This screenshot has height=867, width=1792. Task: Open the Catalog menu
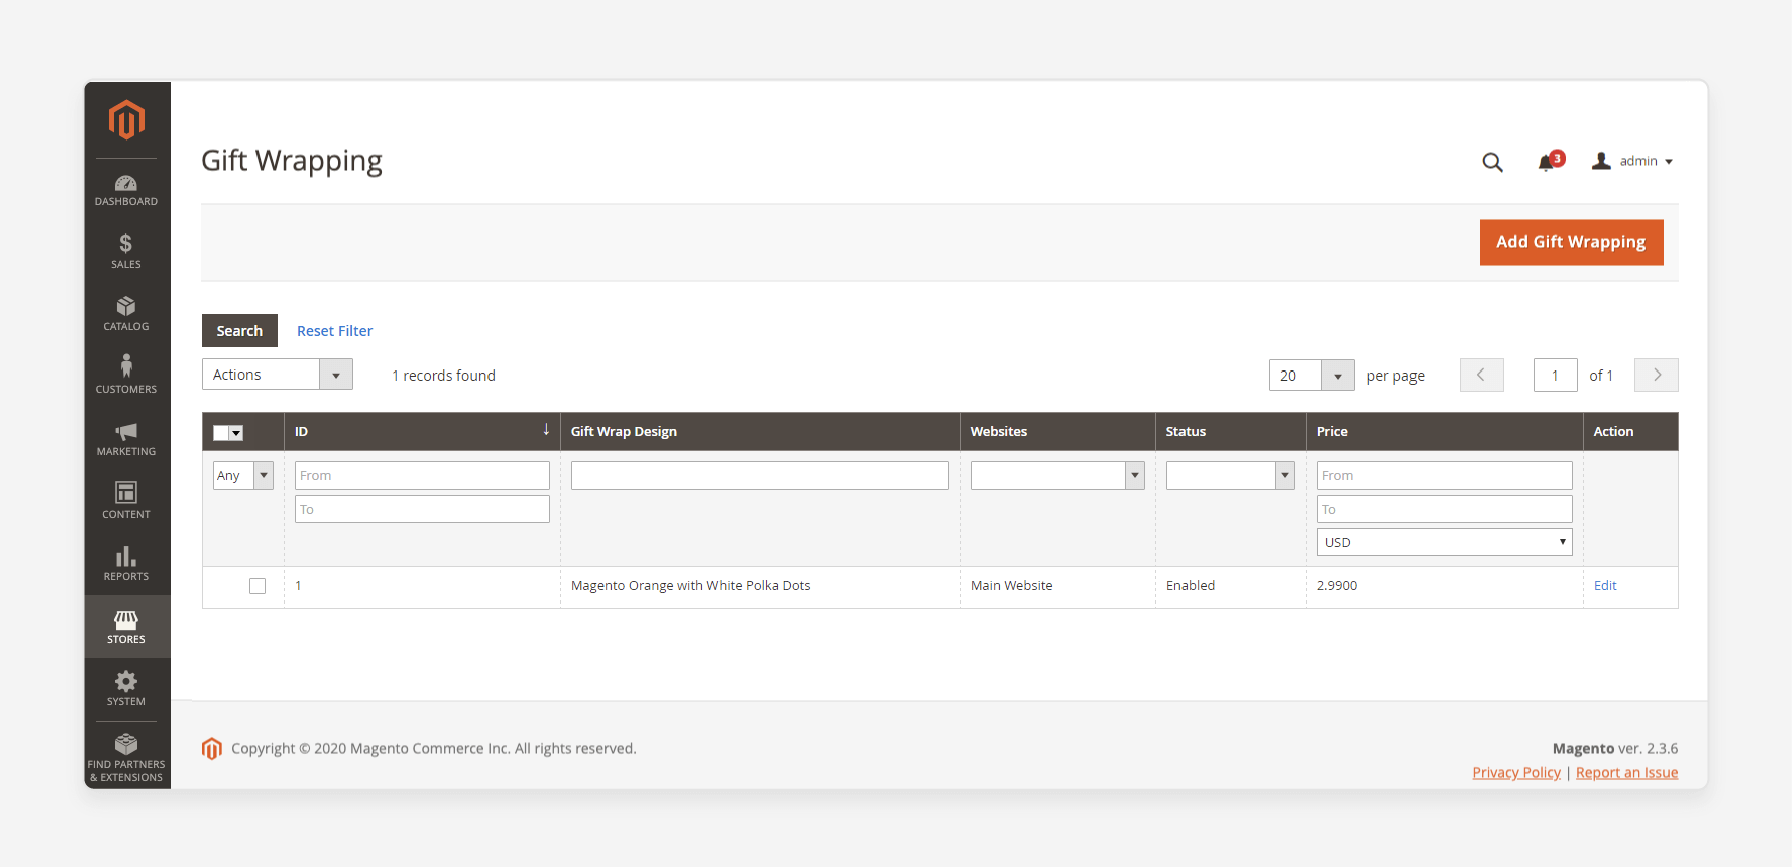tap(126, 315)
